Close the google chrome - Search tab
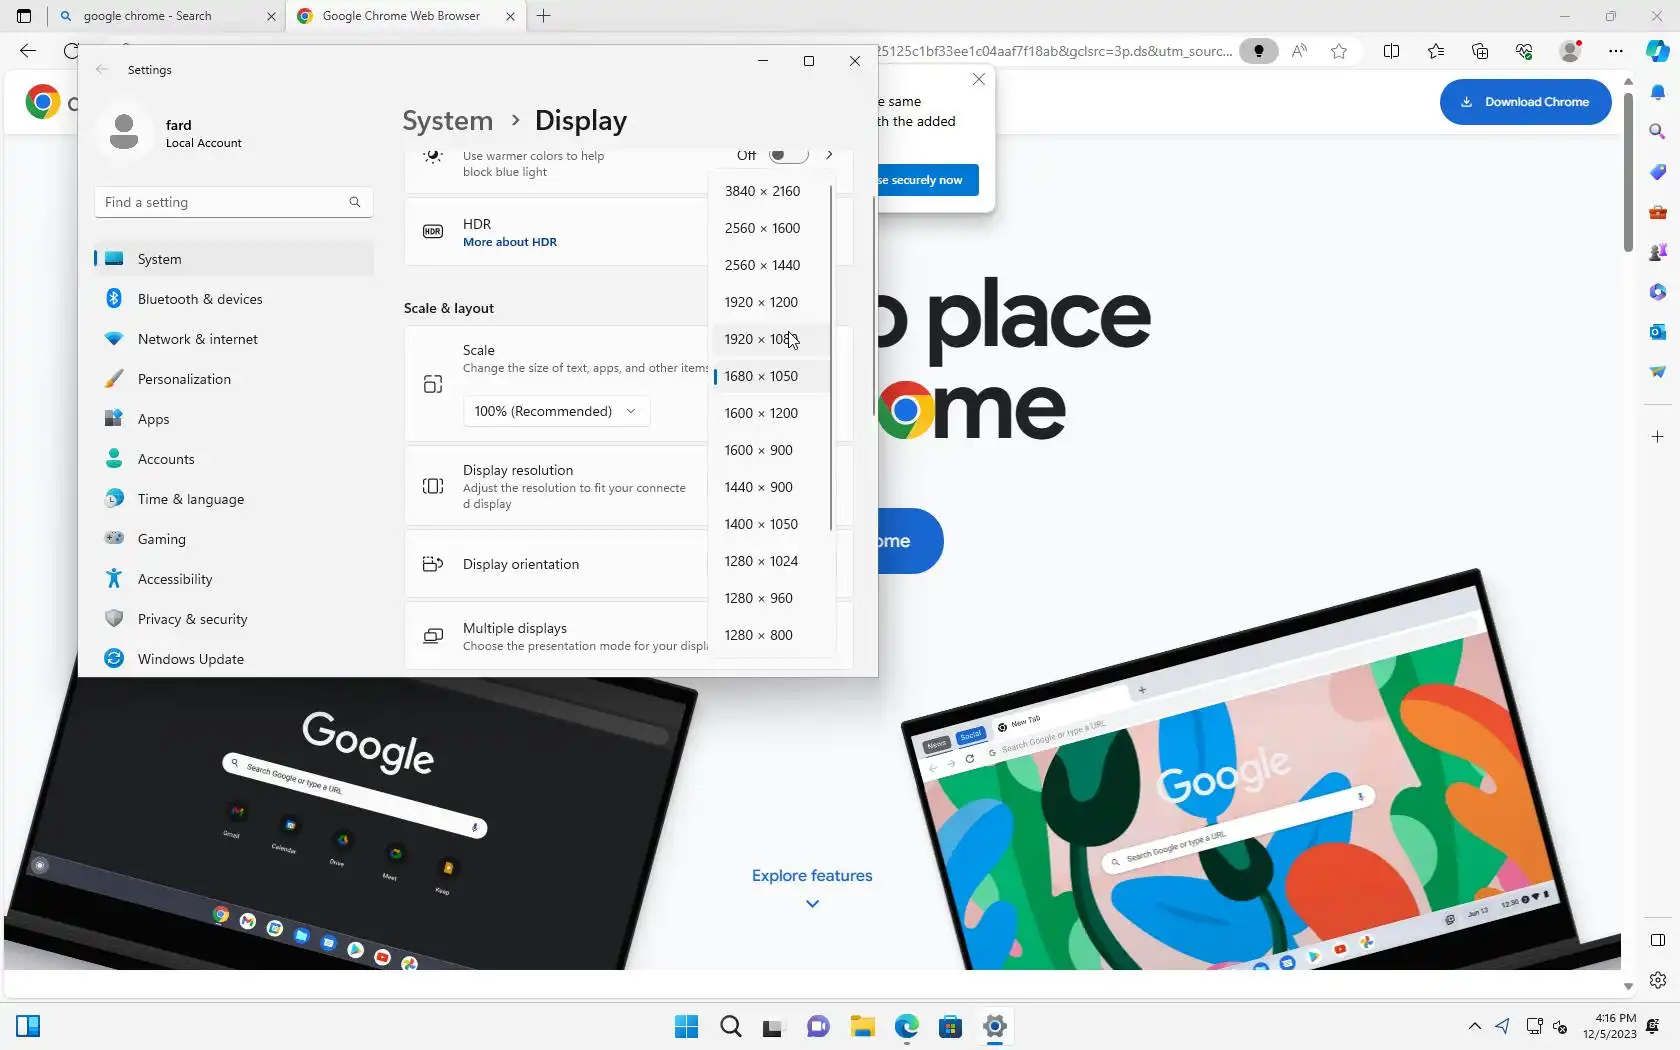 [271, 16]
